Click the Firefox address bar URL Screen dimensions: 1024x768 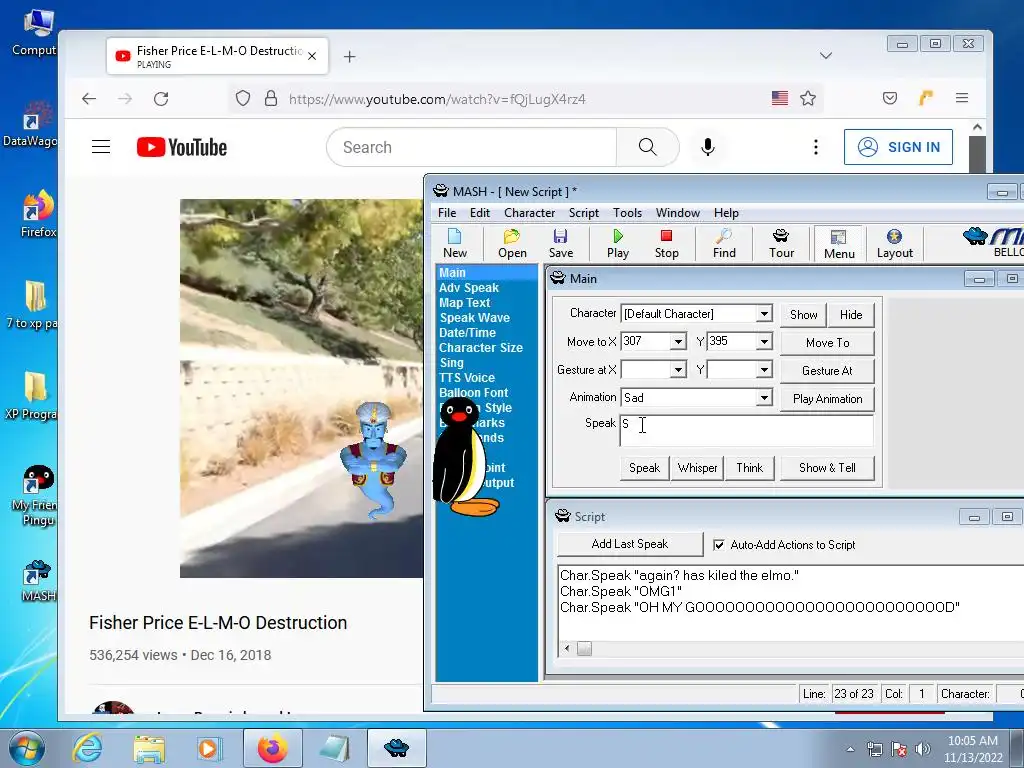point(437,99)
